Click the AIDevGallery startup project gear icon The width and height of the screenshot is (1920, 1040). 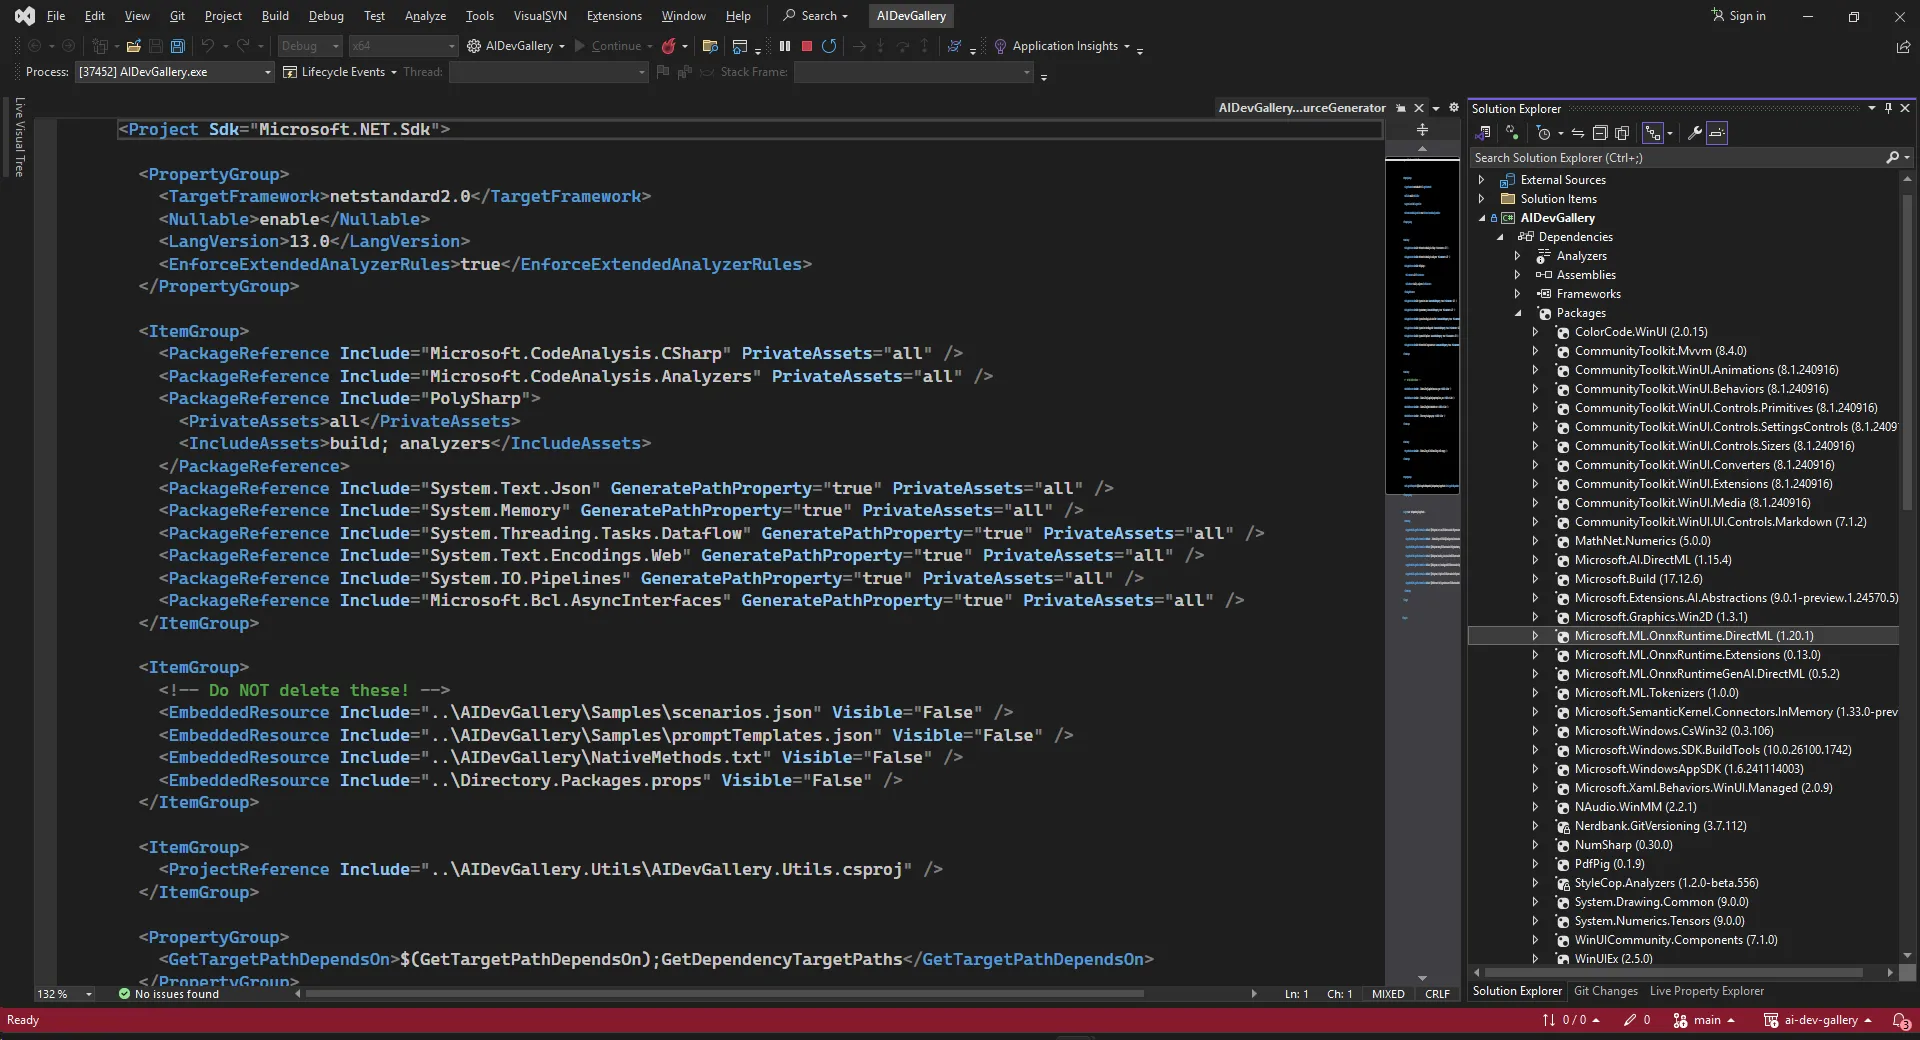pos(474,46)
